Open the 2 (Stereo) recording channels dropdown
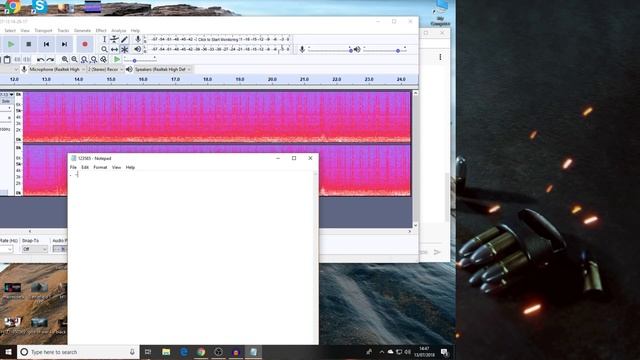This screenshot has width=640, height=360. 105,69
